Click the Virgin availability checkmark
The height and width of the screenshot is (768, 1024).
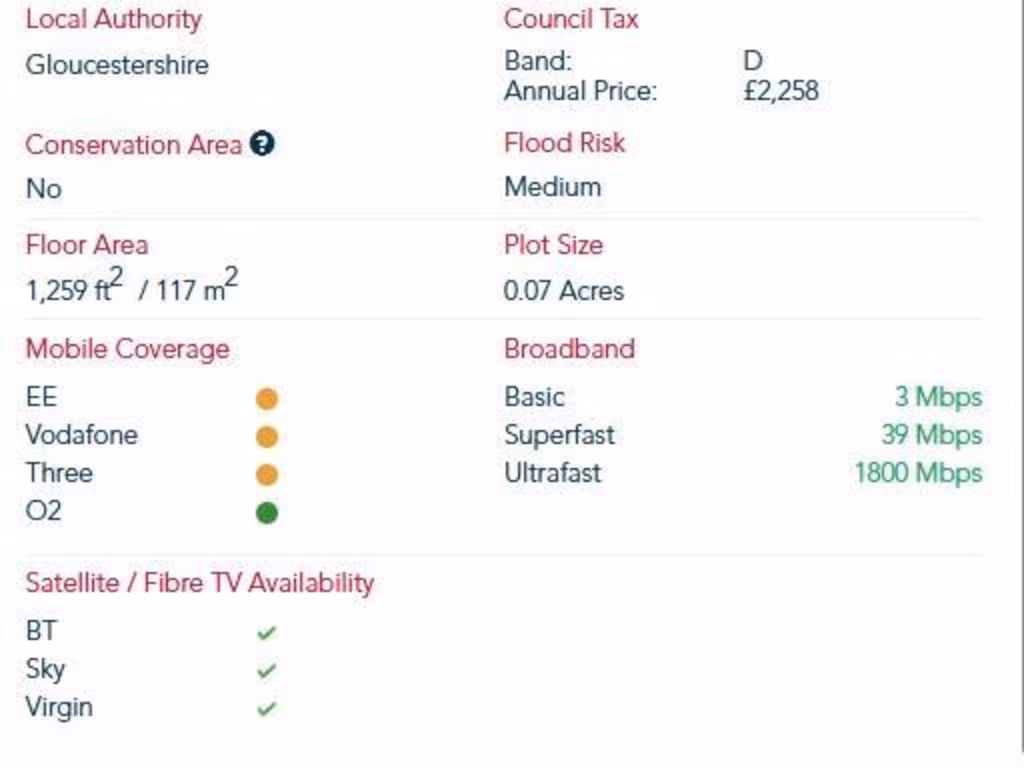tap(266, 708)
